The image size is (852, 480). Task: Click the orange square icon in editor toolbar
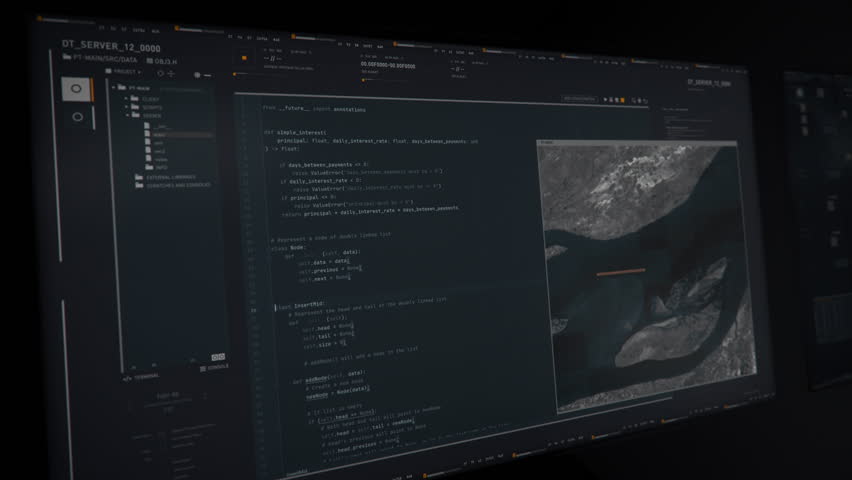coord(622,101)
